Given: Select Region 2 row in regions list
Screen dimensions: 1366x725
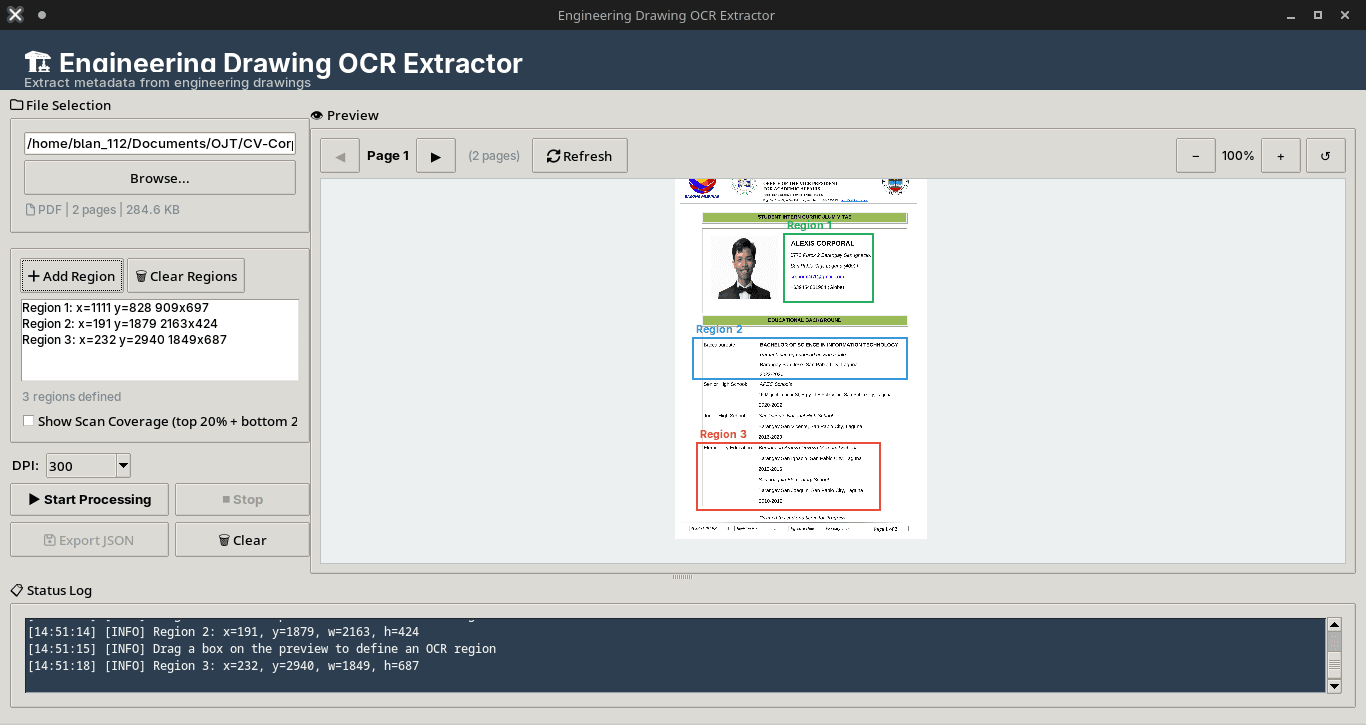Looking at the screenshot, I should pos(160,324).
